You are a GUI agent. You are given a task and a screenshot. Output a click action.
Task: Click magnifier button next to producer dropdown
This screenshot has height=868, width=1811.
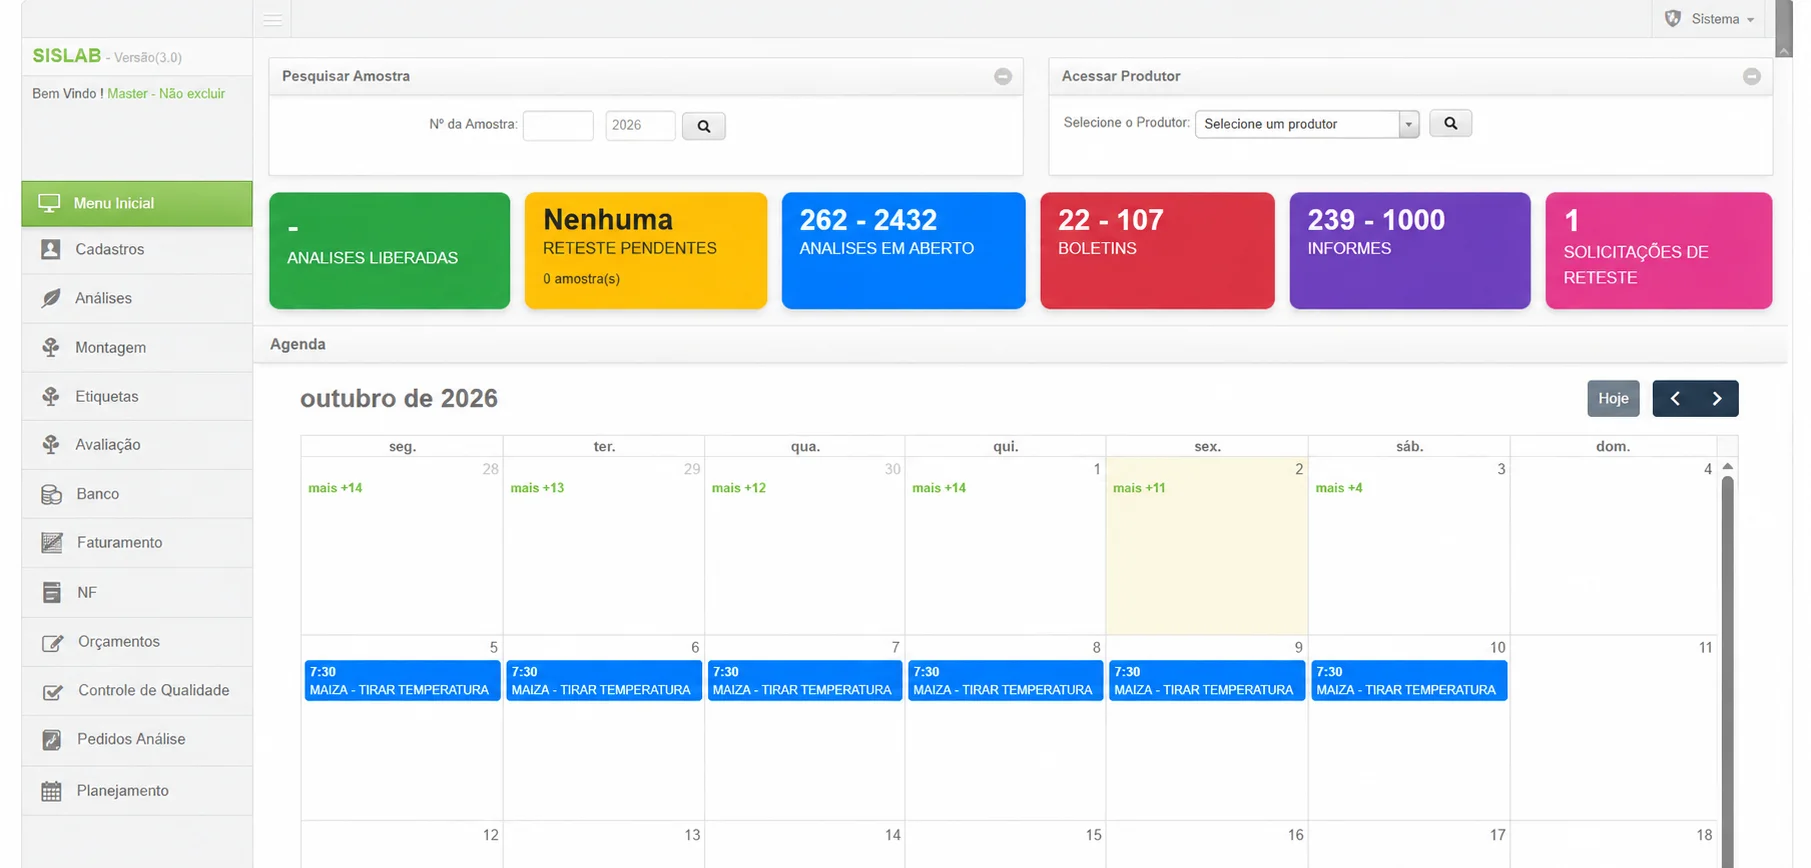pyautogui.click(x=1450, y=123)
